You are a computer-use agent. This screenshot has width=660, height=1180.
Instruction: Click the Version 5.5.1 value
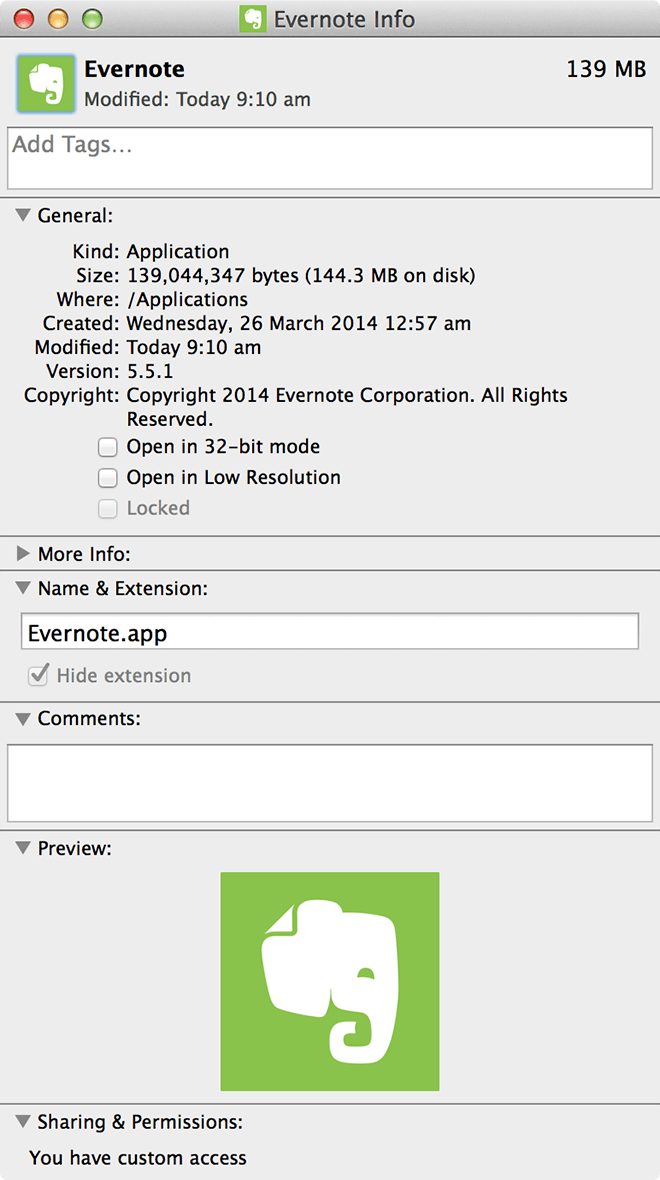coord(151,371)
